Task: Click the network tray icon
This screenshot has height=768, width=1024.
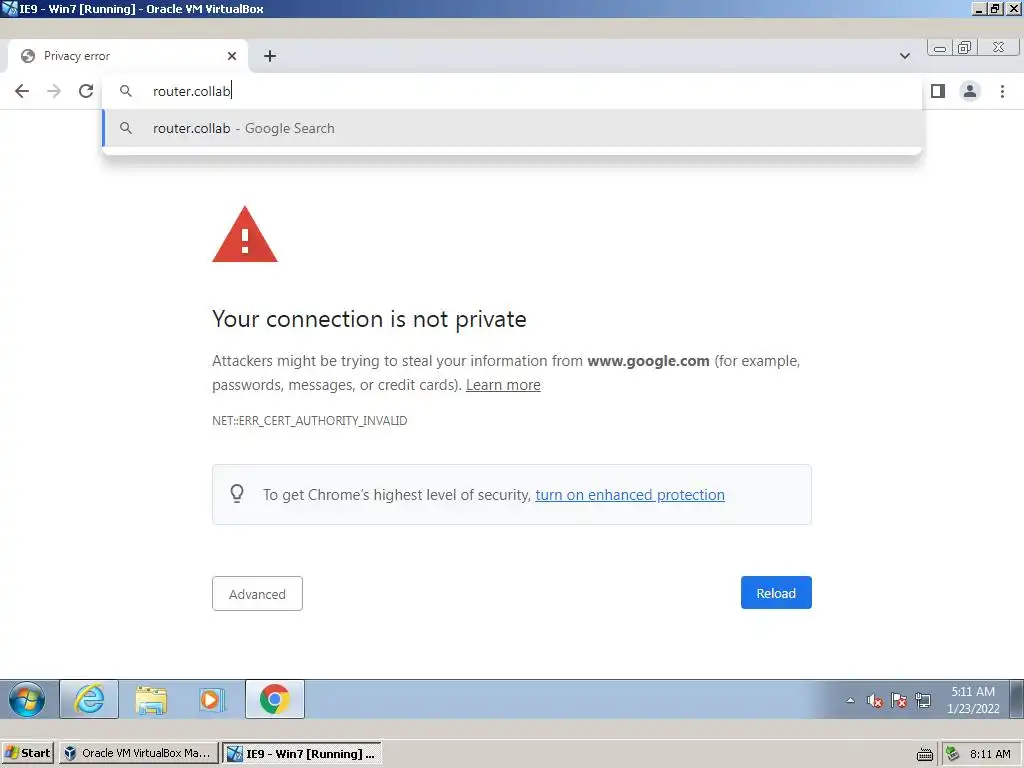Action: (923, 701)
